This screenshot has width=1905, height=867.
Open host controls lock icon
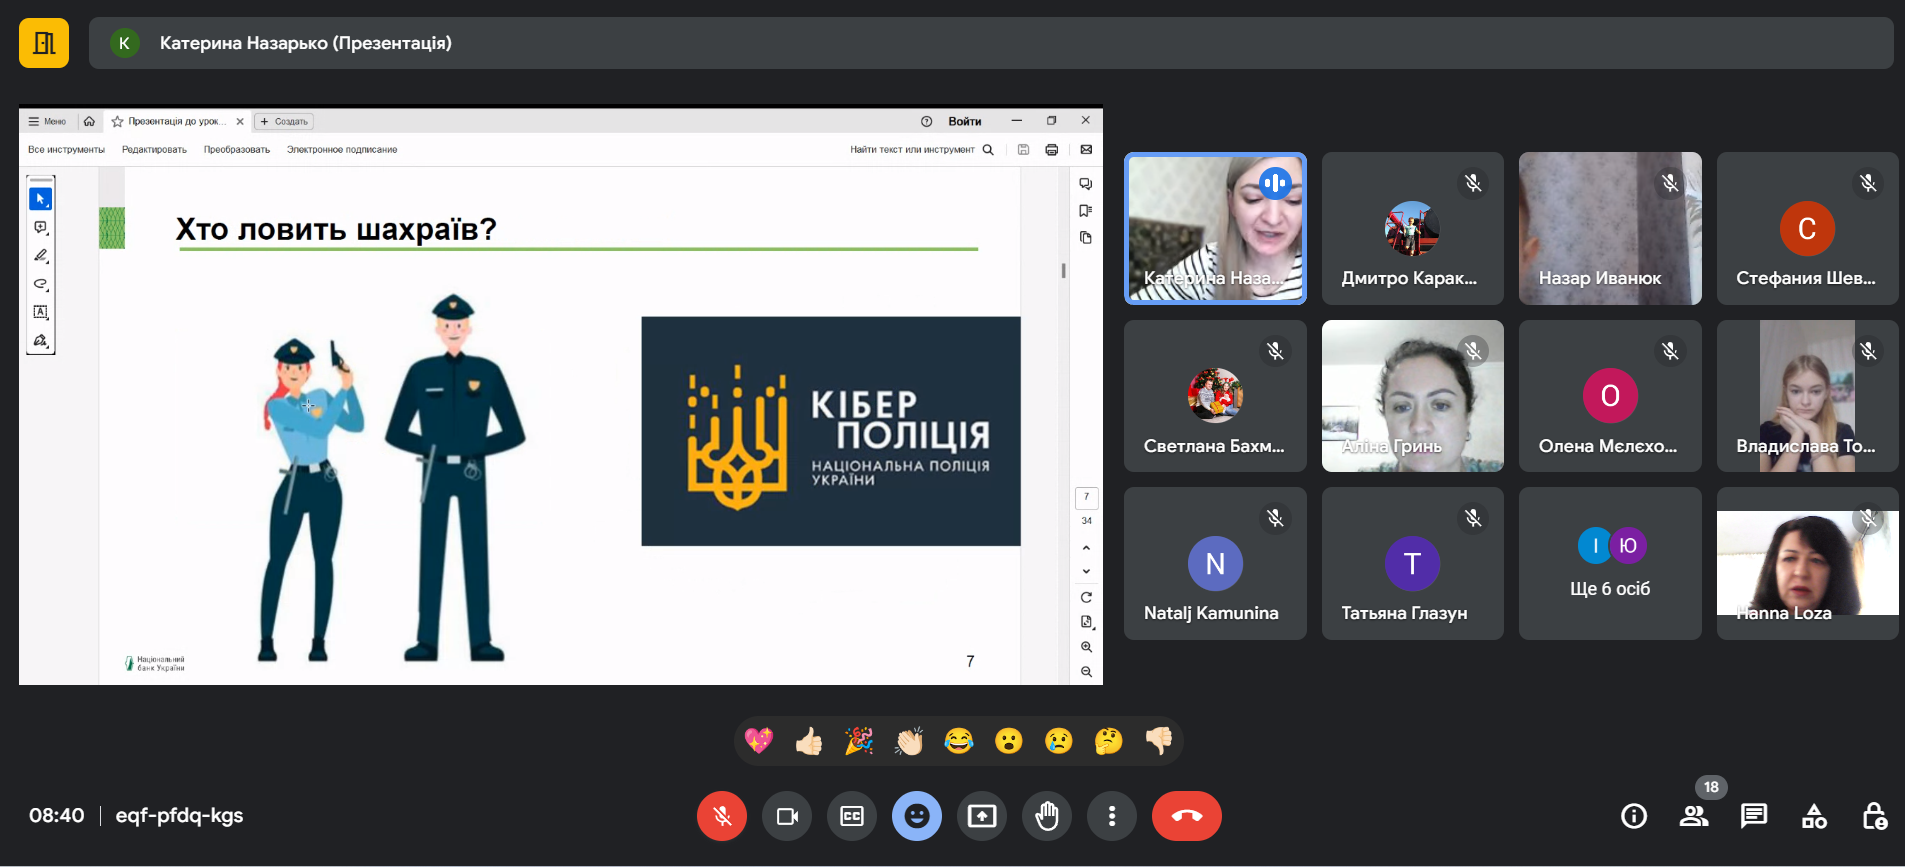[1874, 816]
